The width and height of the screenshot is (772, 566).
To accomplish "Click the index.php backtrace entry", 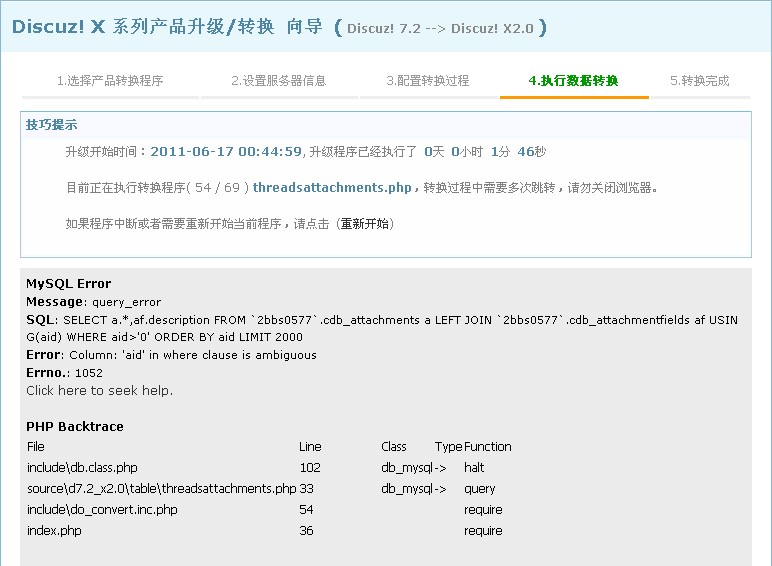I will point(54,531).
